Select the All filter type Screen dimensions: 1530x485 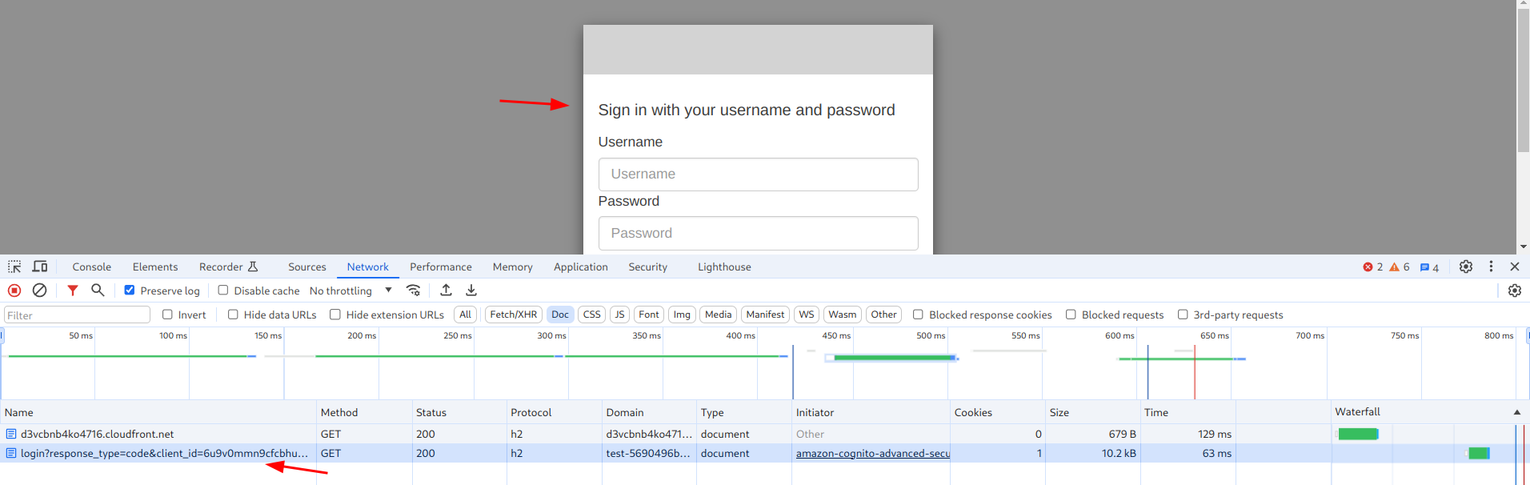coord(465,315)
